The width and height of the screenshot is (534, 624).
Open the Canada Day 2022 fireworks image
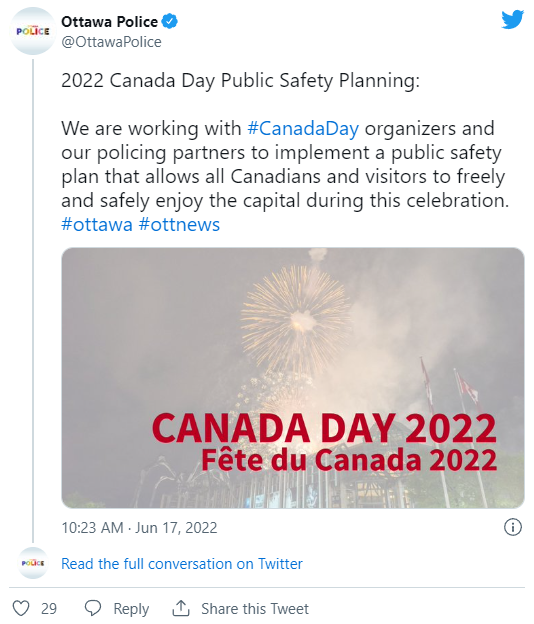coord(293,378)
